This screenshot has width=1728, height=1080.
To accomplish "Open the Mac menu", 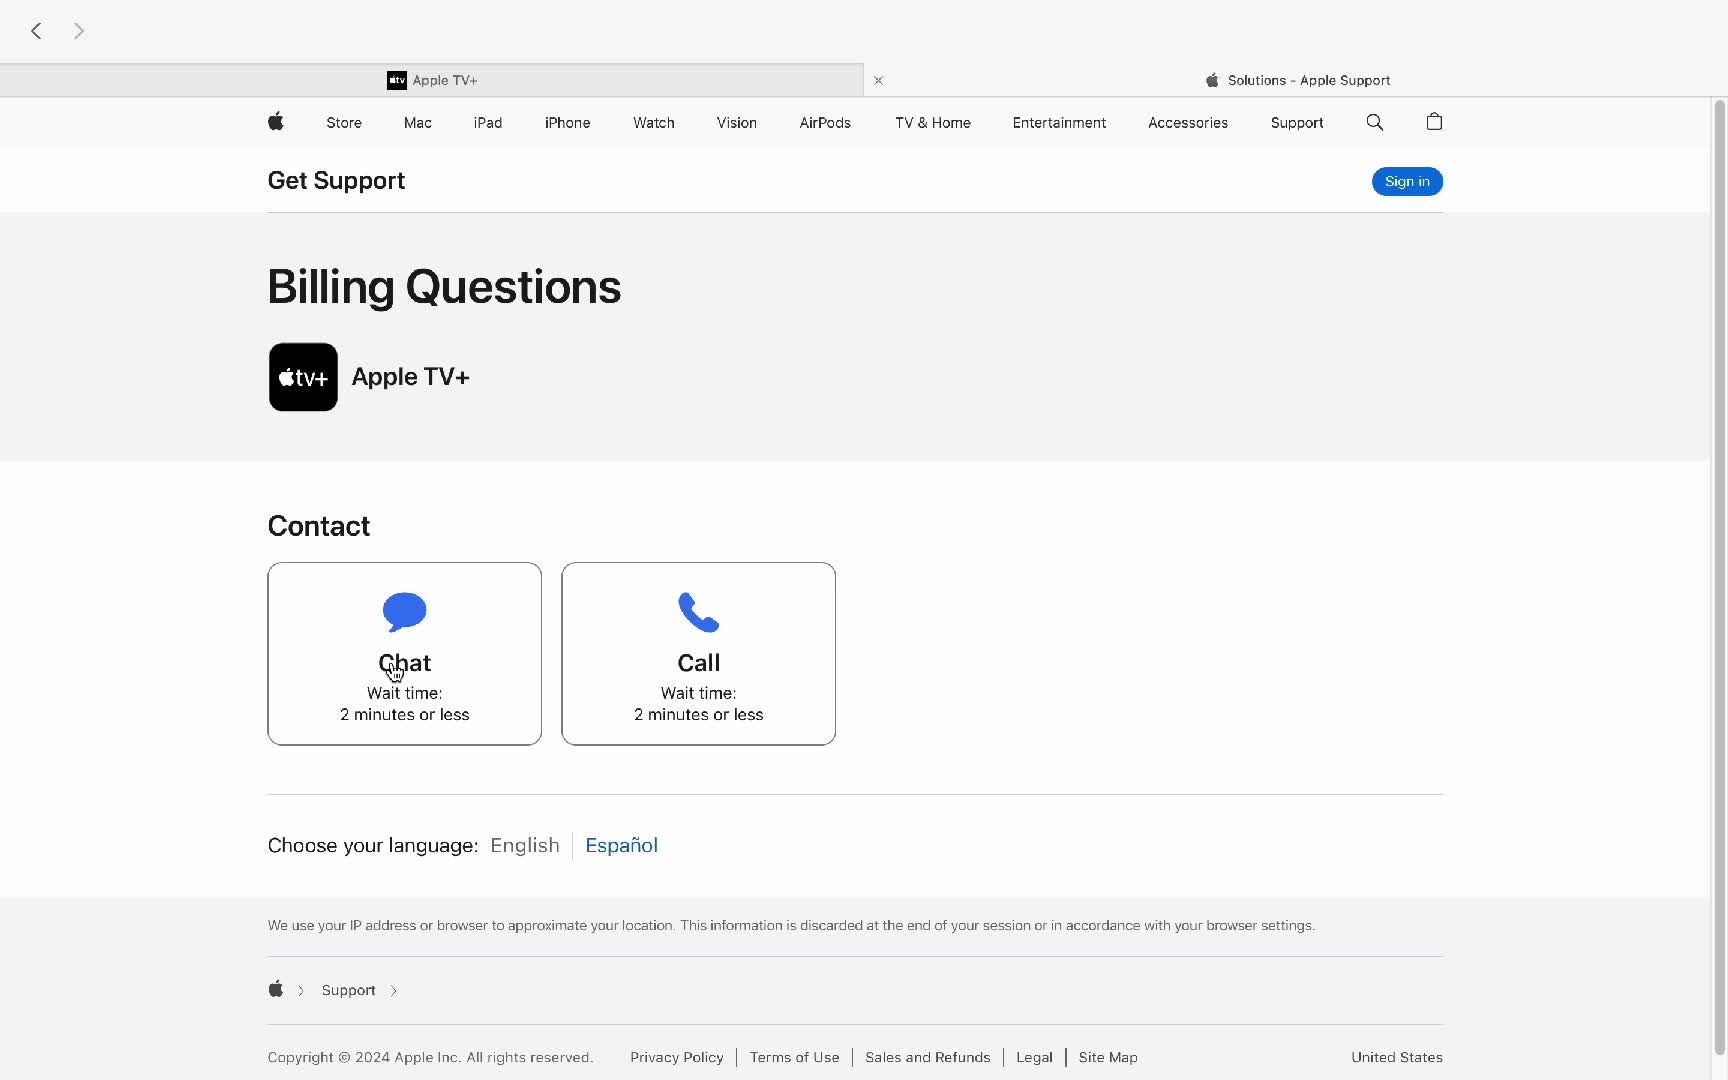I will pyautogui.click(x=418, y=123).
